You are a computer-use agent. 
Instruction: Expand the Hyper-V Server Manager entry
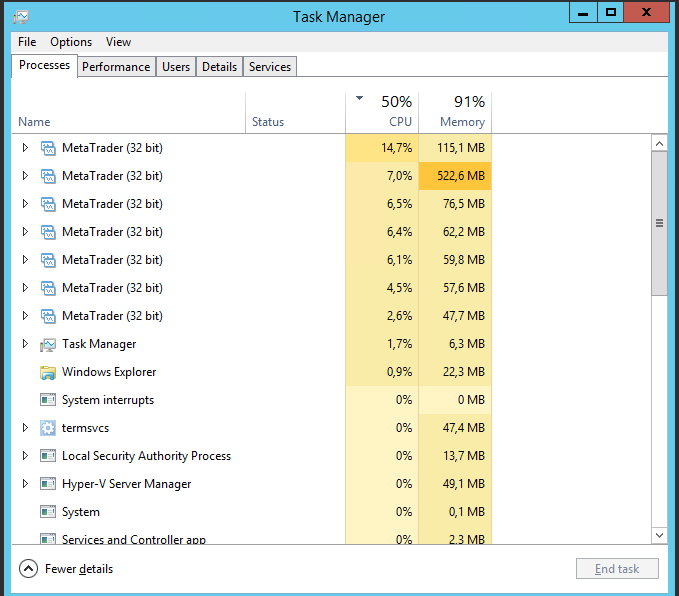pos(25,484)
